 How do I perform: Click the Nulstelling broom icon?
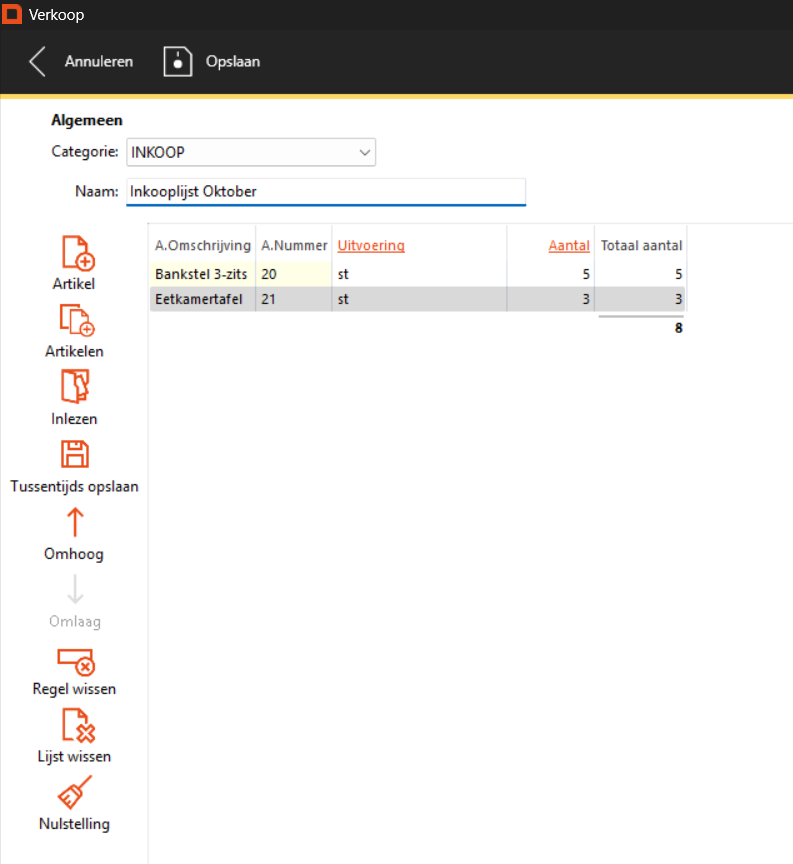tap(74, 793)
